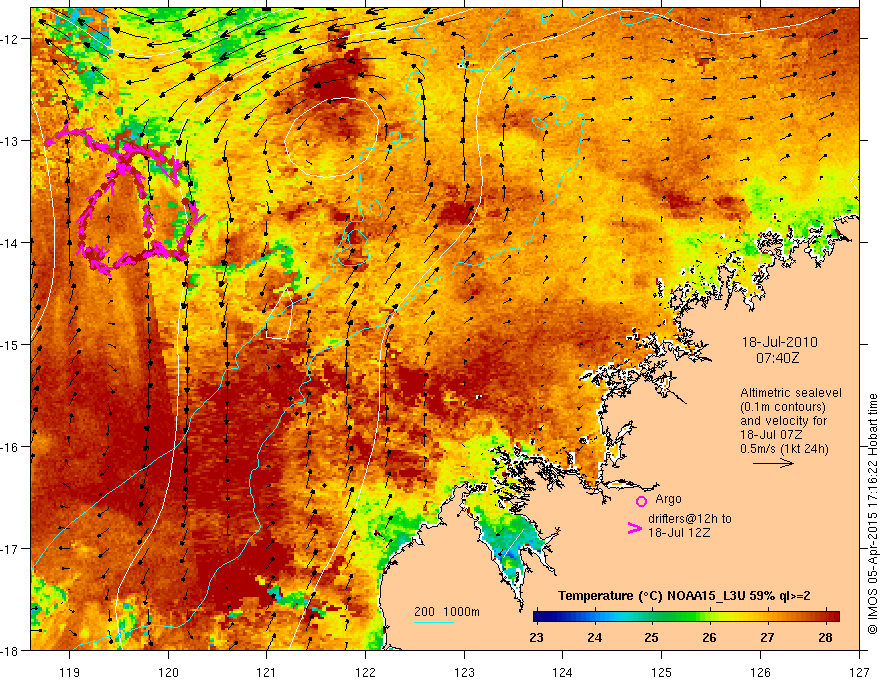Click the temperature color bar scale
880x680 pixels.
686,616
